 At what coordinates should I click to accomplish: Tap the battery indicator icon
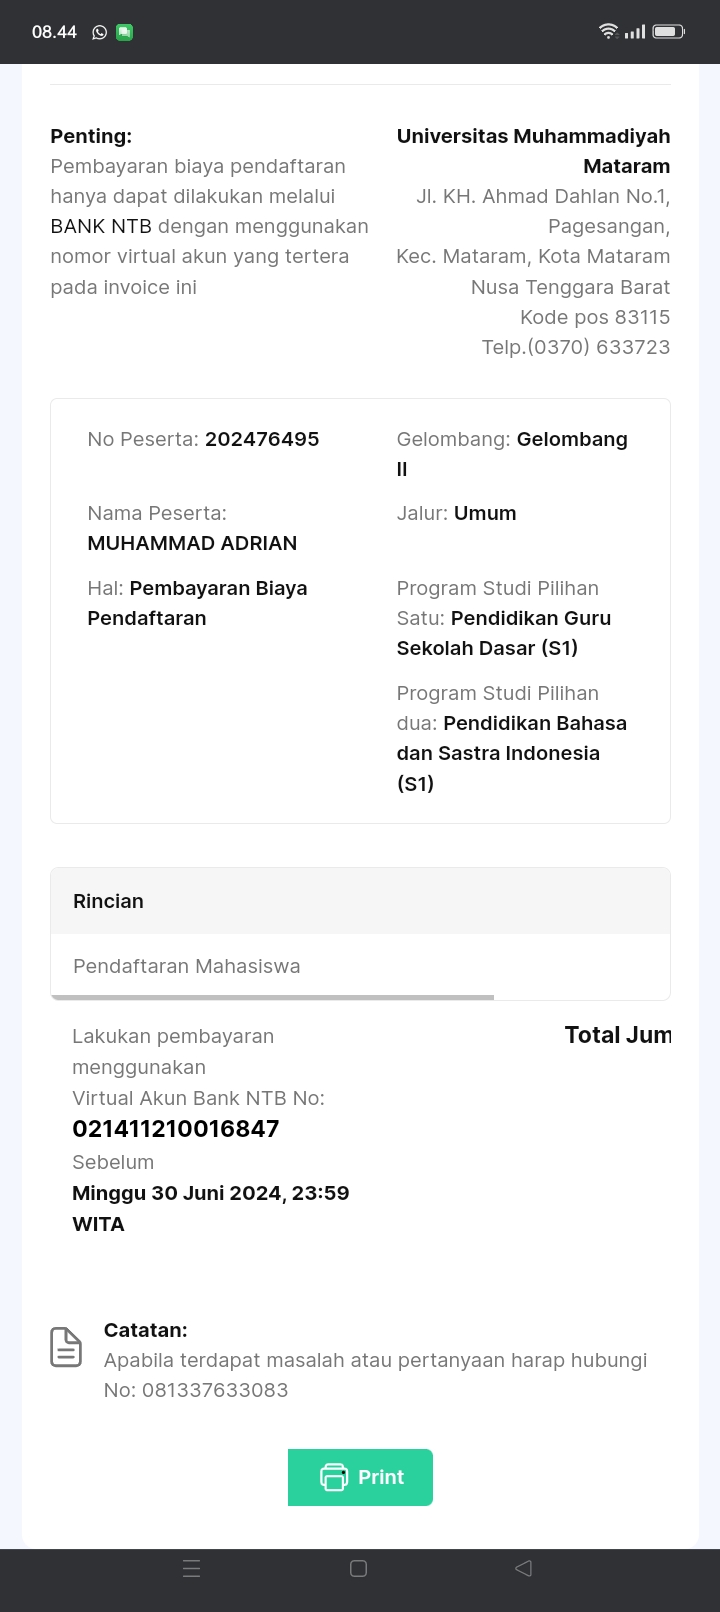[x=668, y=32]
